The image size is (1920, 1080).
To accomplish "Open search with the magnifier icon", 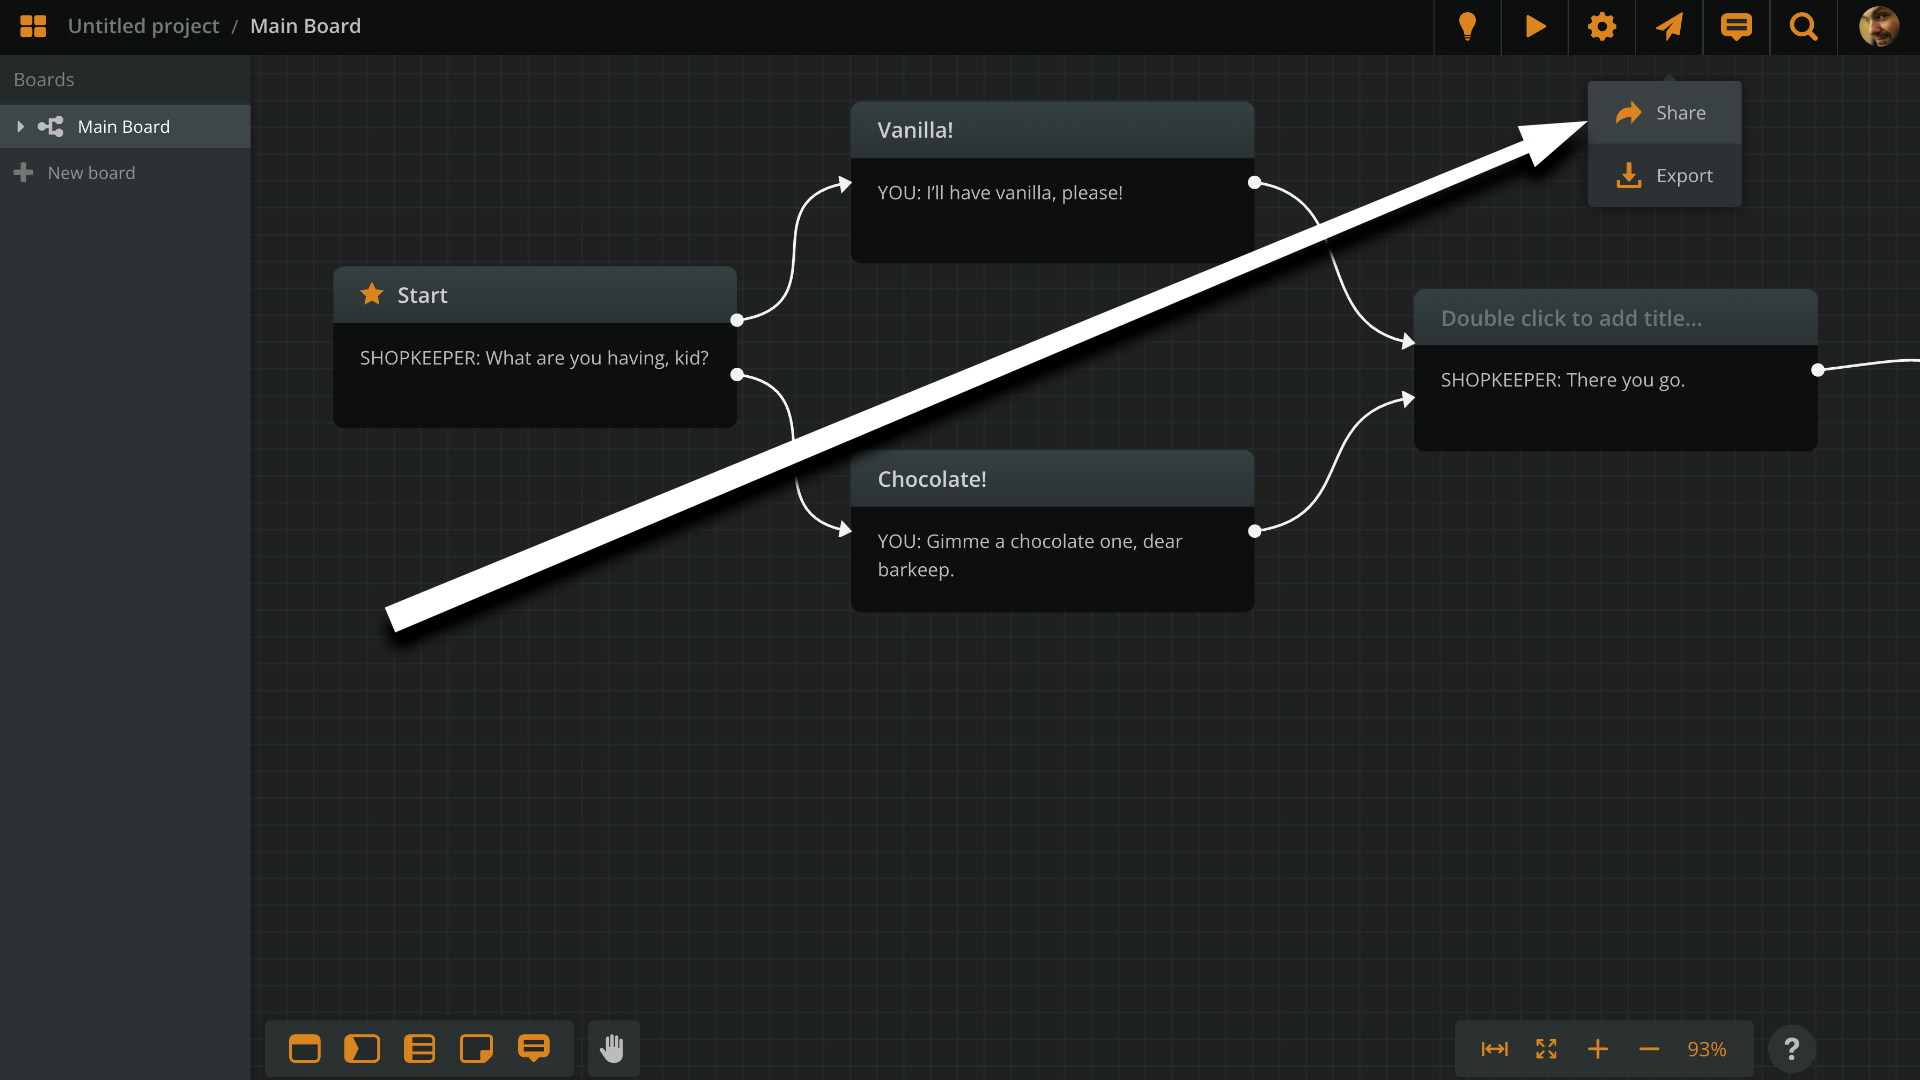I will [1803, 27].
